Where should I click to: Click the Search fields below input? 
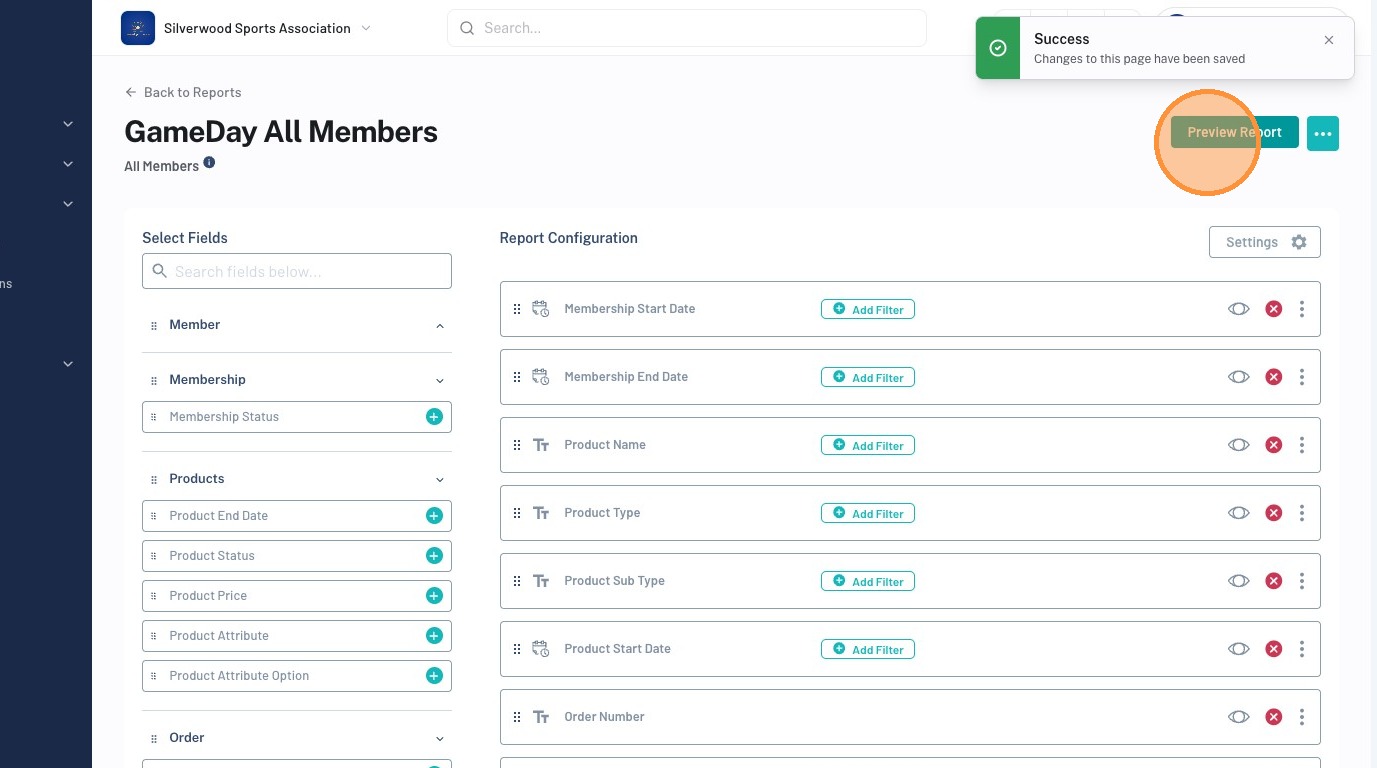pyautogui.click(x=297, y=271)
